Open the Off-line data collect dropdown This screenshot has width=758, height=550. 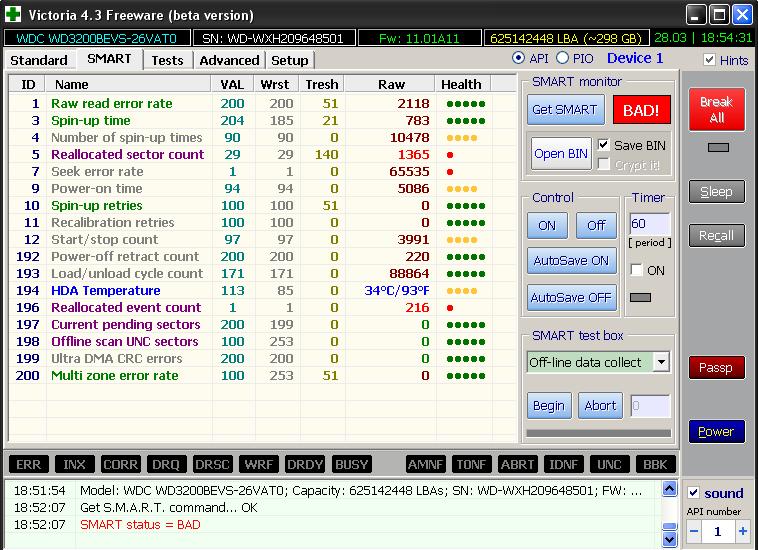pos(661,362)
